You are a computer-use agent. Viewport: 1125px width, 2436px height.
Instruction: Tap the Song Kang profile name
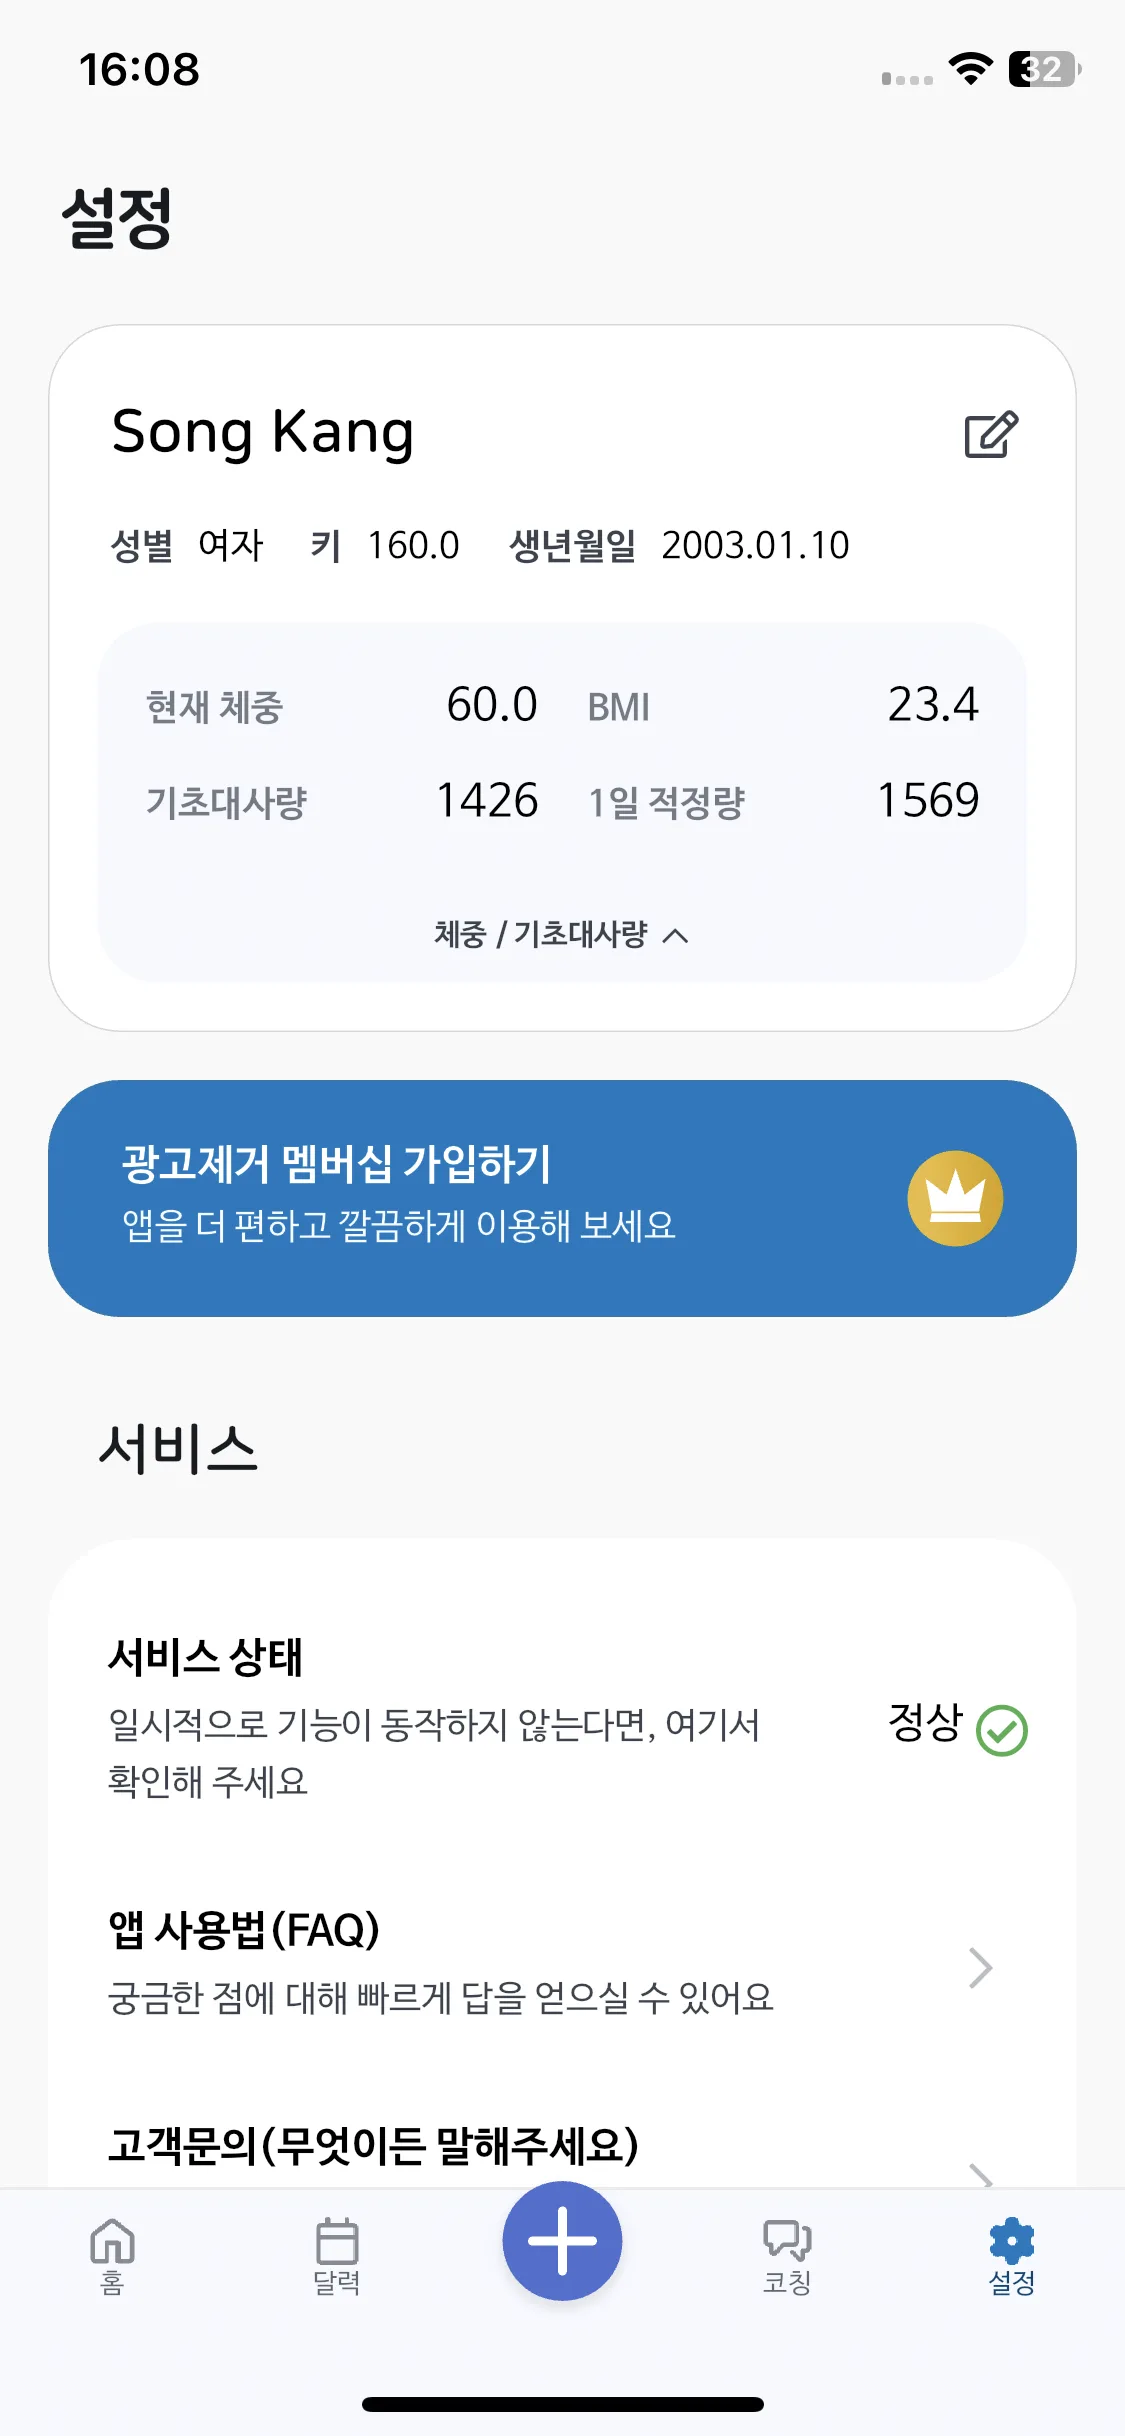tap(263, 434)
